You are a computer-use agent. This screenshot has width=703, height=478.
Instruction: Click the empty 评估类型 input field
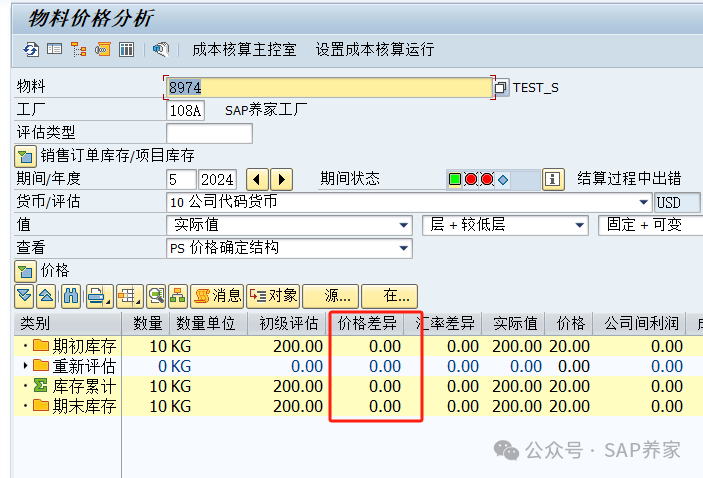tap(209, 133)
